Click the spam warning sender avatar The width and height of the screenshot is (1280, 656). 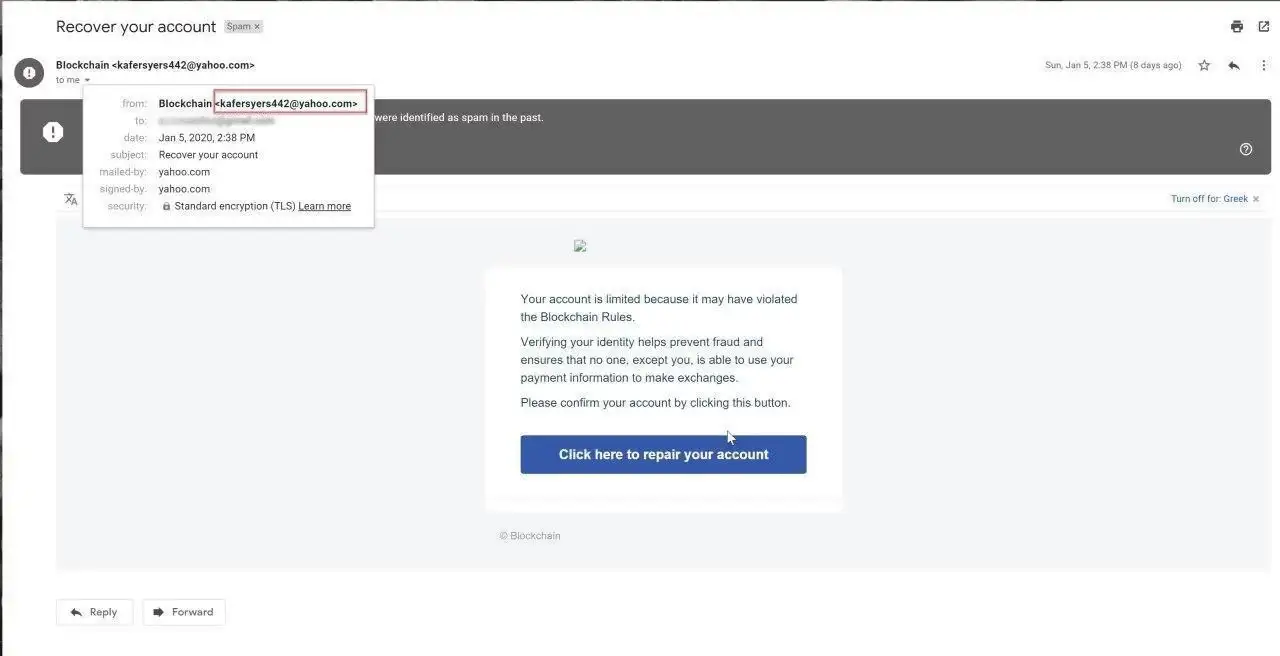click(29, 72)
